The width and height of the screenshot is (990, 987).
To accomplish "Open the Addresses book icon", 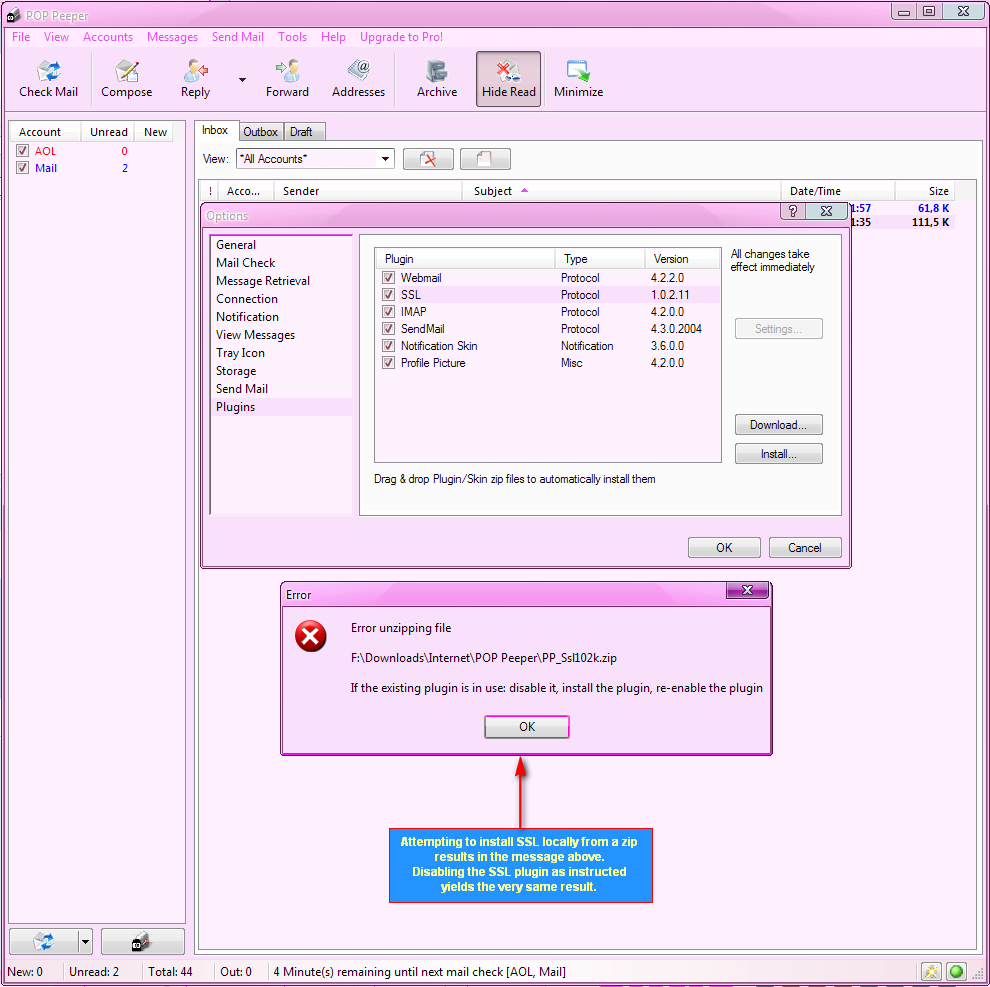I will tap(359, 80).
